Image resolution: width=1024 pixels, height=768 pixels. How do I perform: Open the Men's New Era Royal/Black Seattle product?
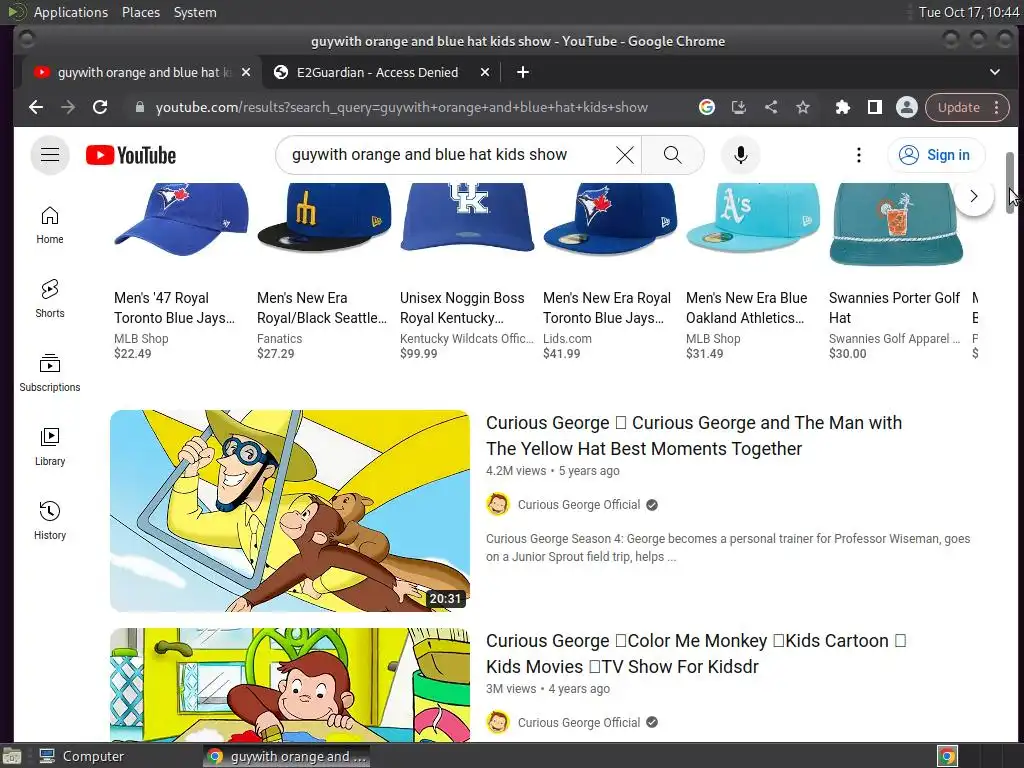(x=321, y=308)
